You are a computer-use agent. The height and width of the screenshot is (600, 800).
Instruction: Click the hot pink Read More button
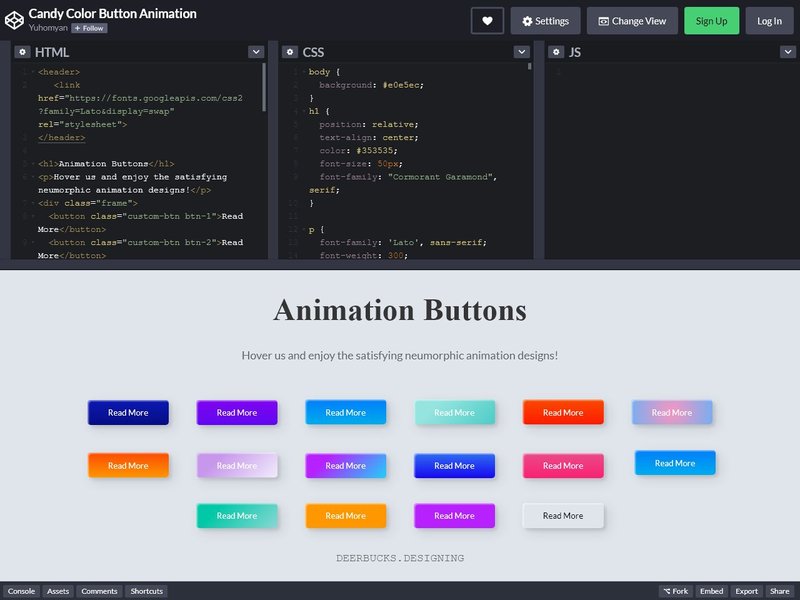(x=563, y=466)
